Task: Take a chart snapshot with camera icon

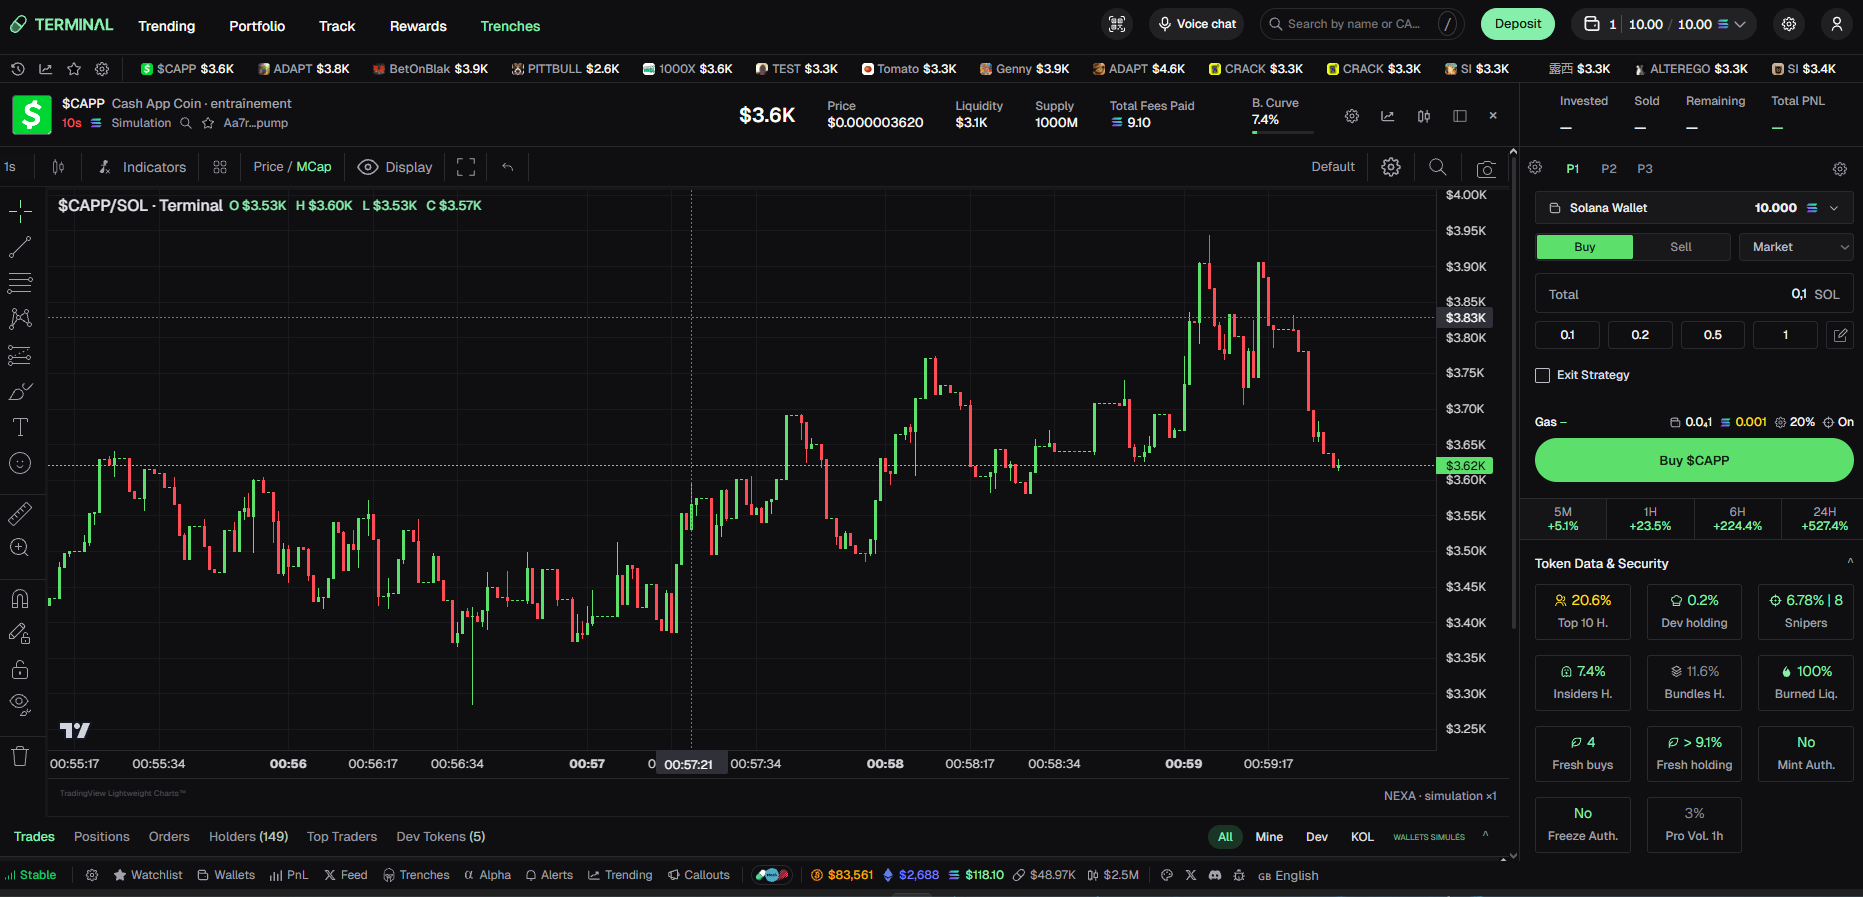Action: (1486, 168)
